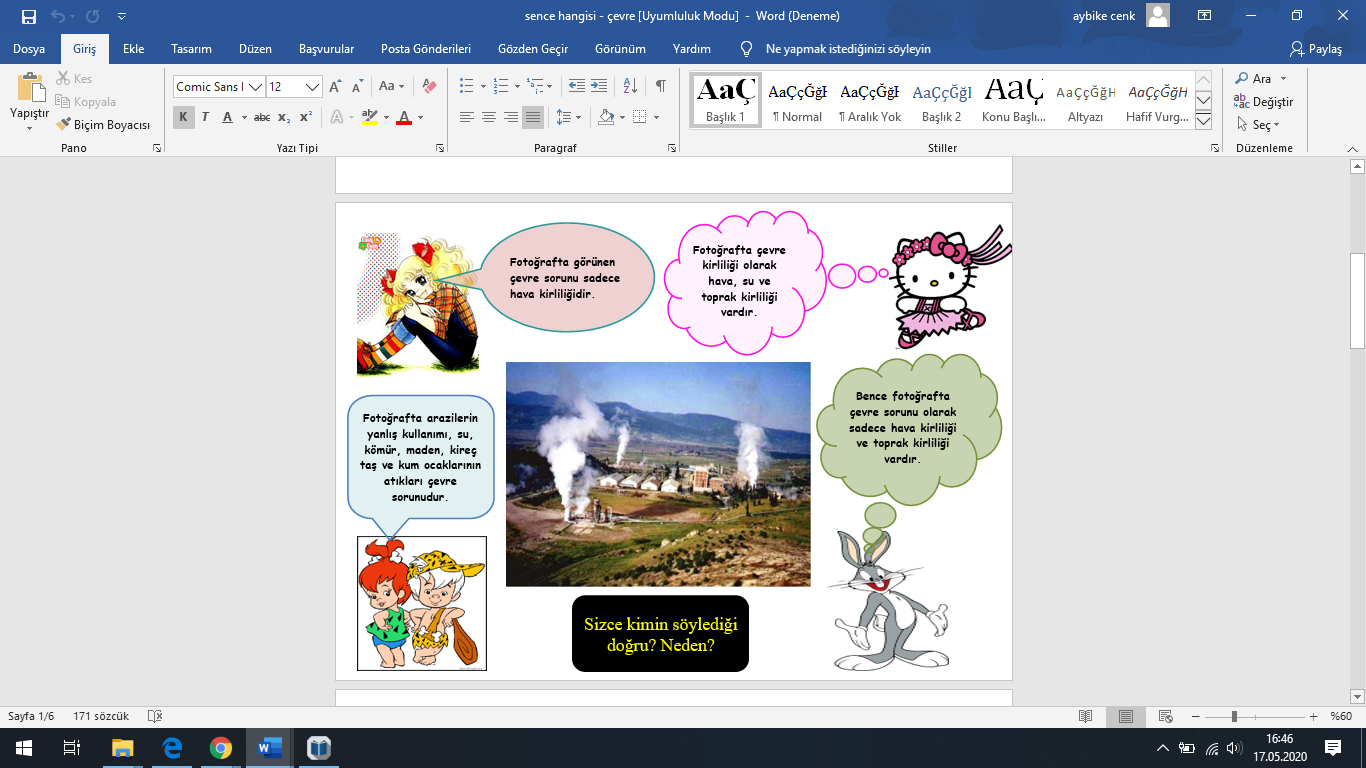This screenshot has width=1366, height=768.
Task: Increase the font size with grow font
Action: point(336,87)
